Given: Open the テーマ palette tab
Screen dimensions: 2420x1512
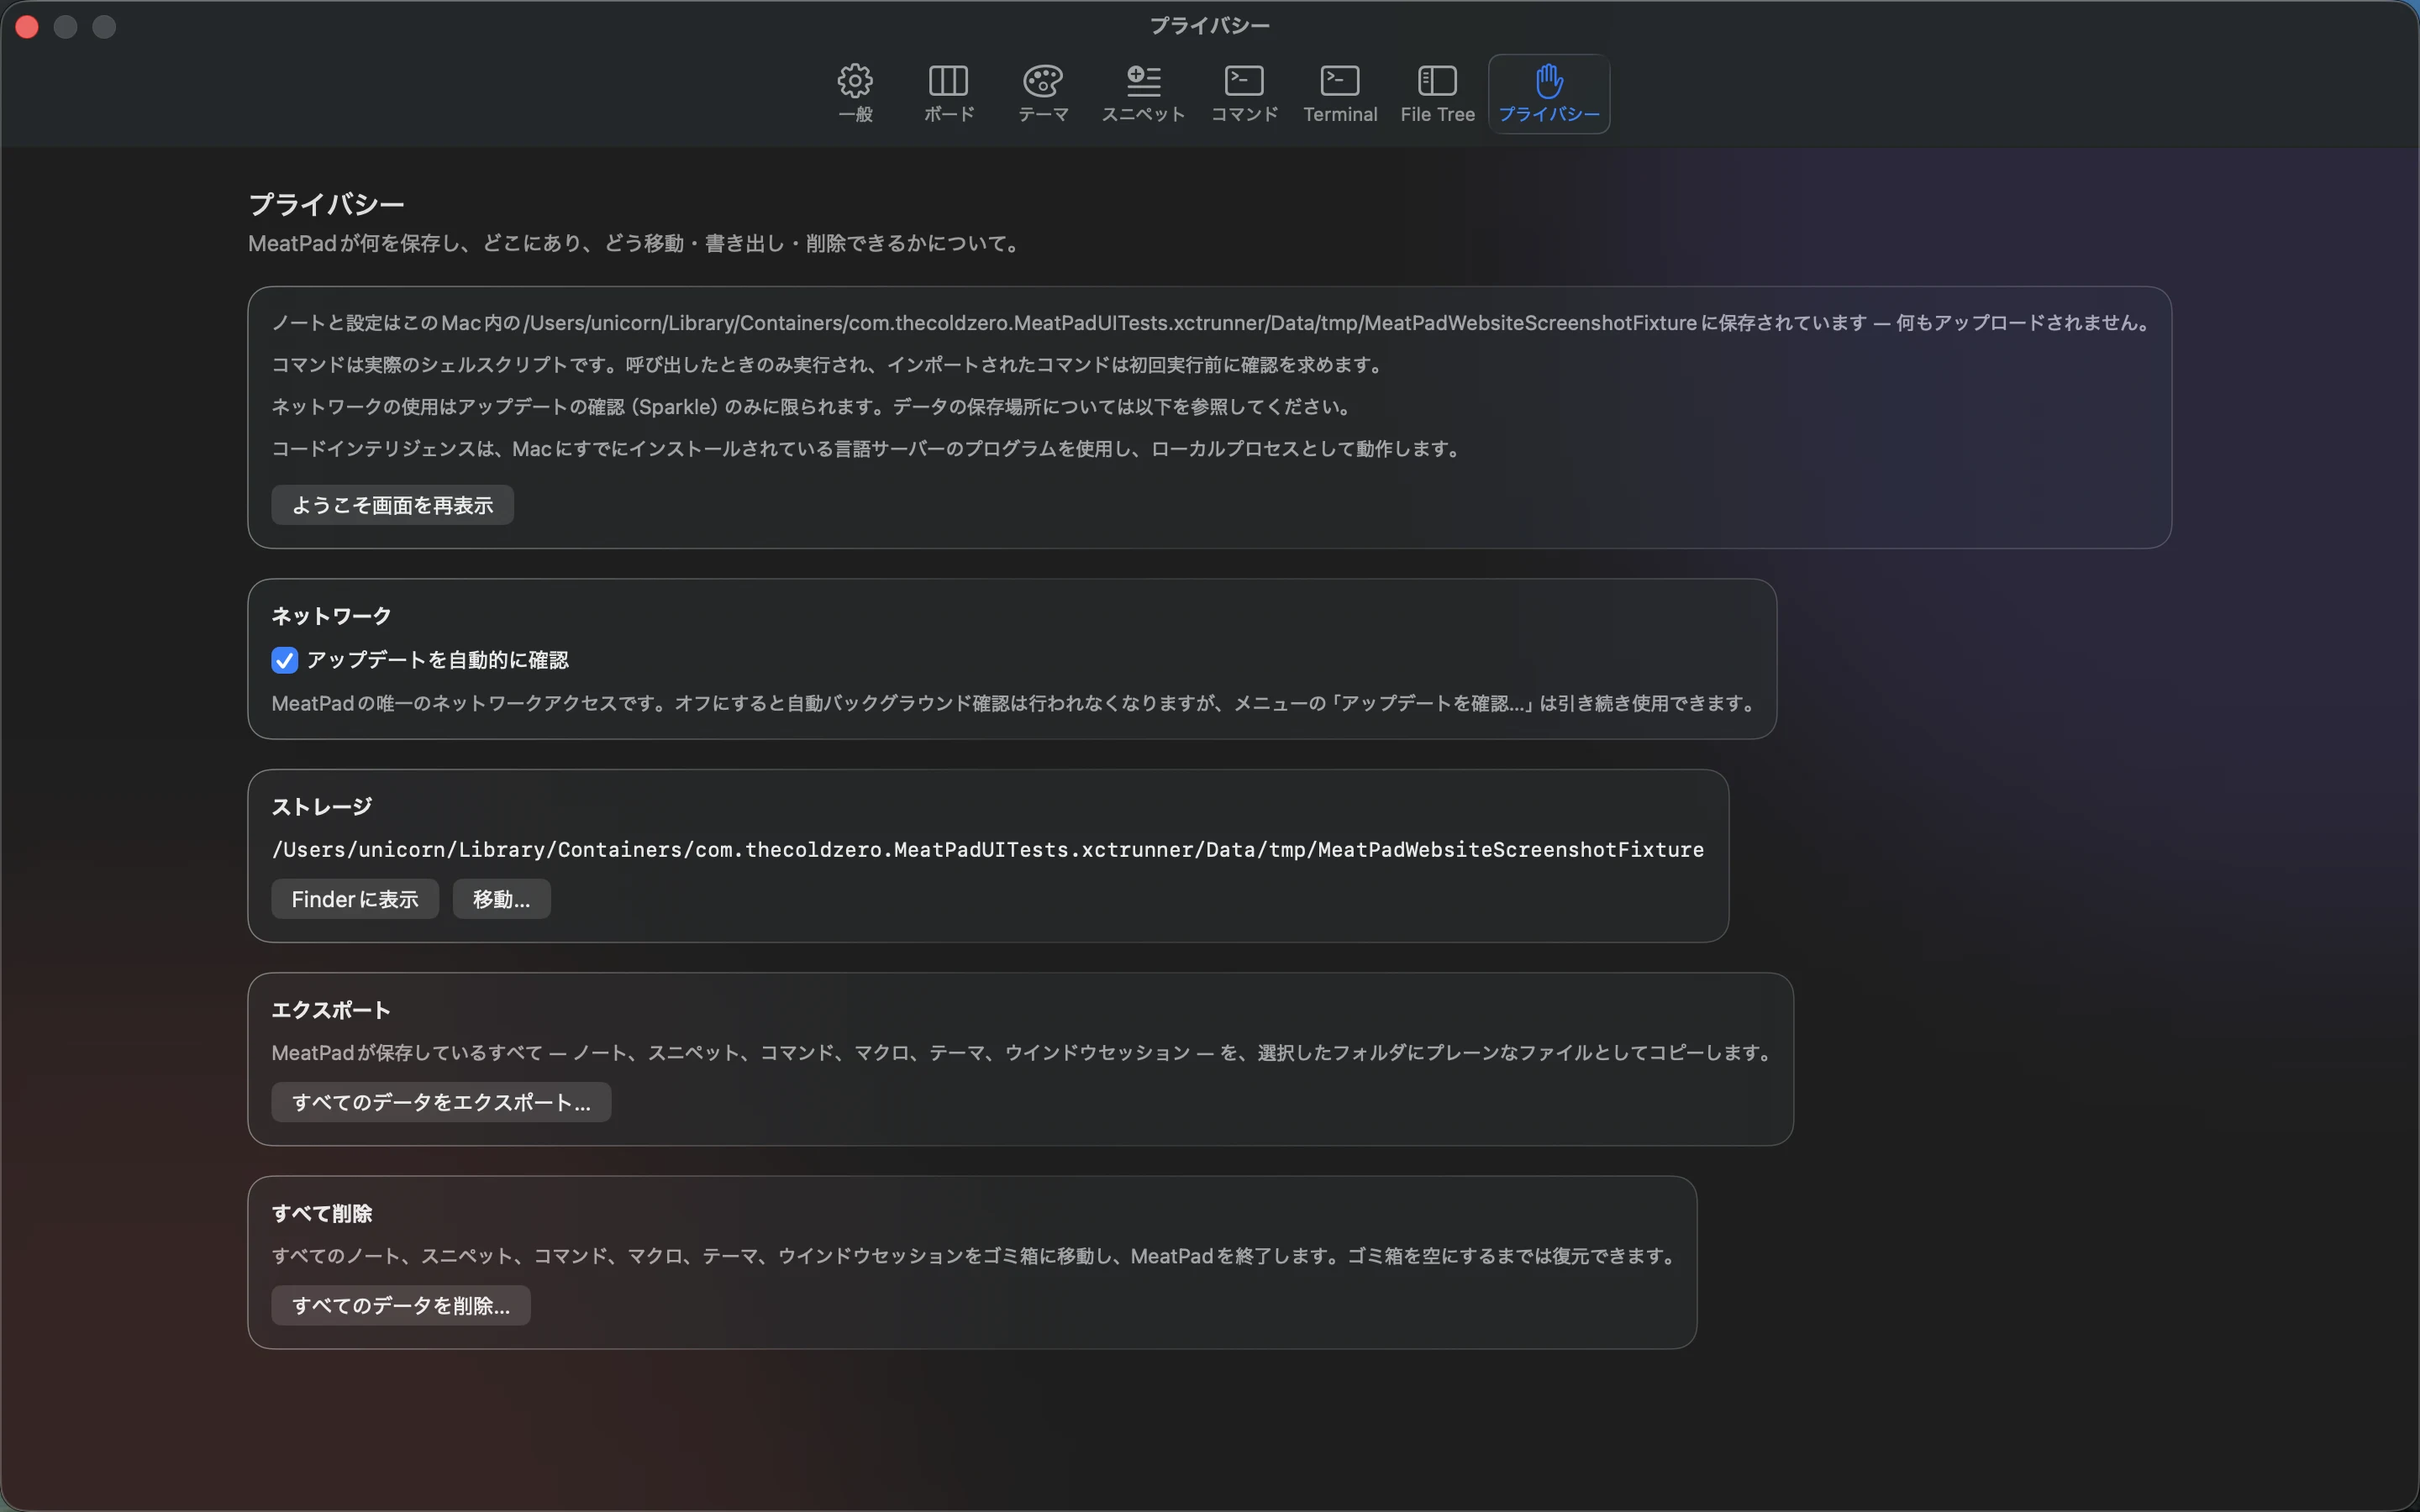Looking at the screenshot, I should pyautogui.click(x=1043, y=94).
